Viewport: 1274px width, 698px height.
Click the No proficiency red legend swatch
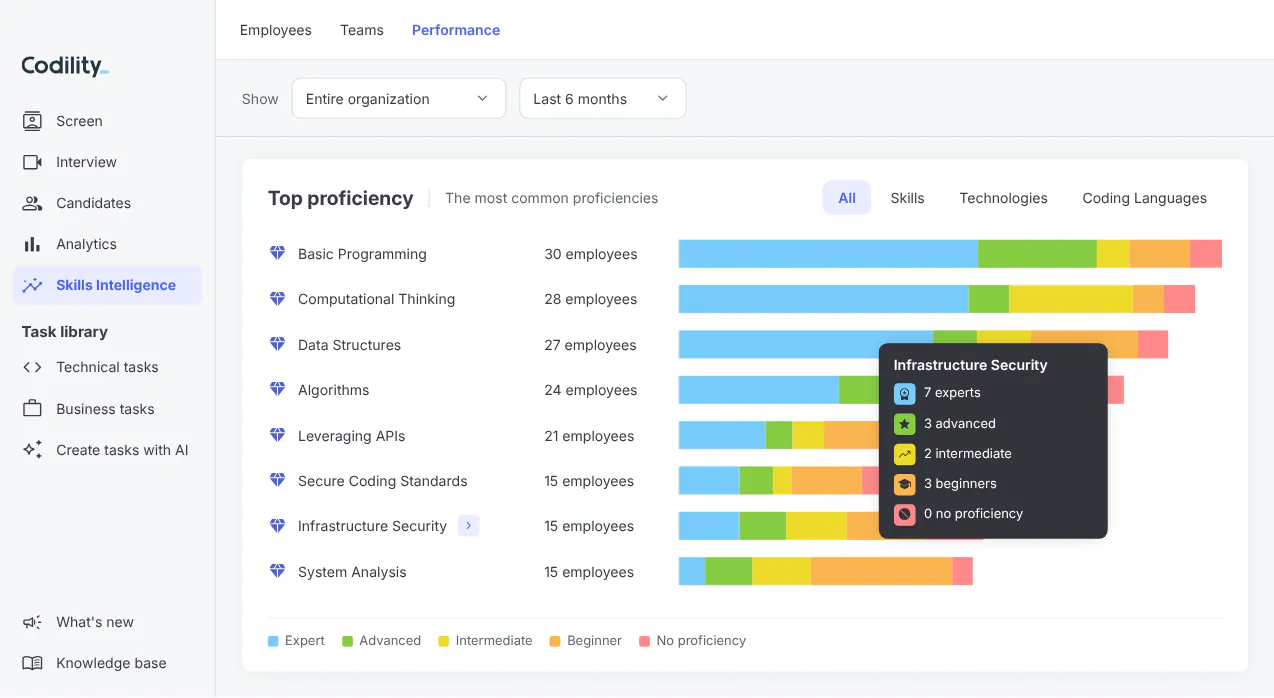644,641
